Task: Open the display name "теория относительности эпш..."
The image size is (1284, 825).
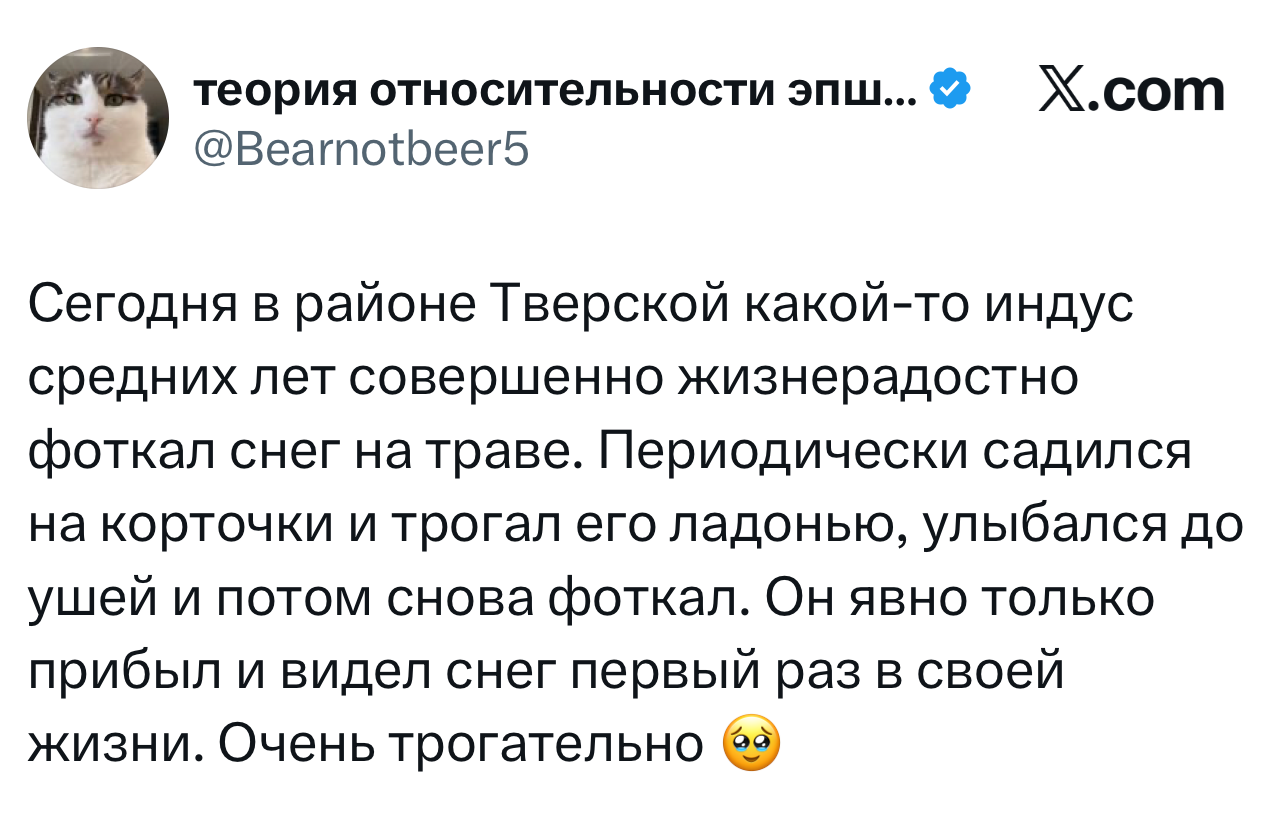Action: click(553, 93)
